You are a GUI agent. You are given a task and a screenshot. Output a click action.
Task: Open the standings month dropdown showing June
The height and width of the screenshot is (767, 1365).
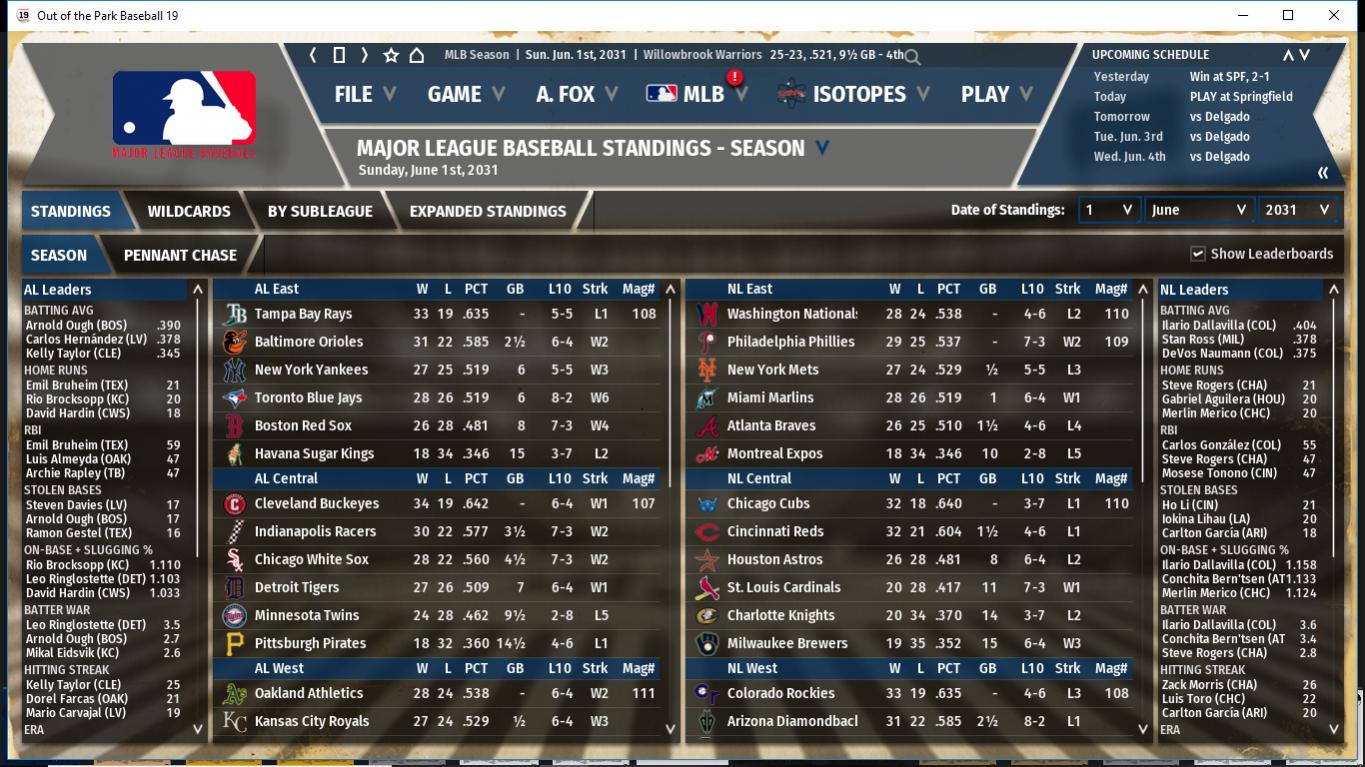pyautogui.click(x=1199, y=210)
